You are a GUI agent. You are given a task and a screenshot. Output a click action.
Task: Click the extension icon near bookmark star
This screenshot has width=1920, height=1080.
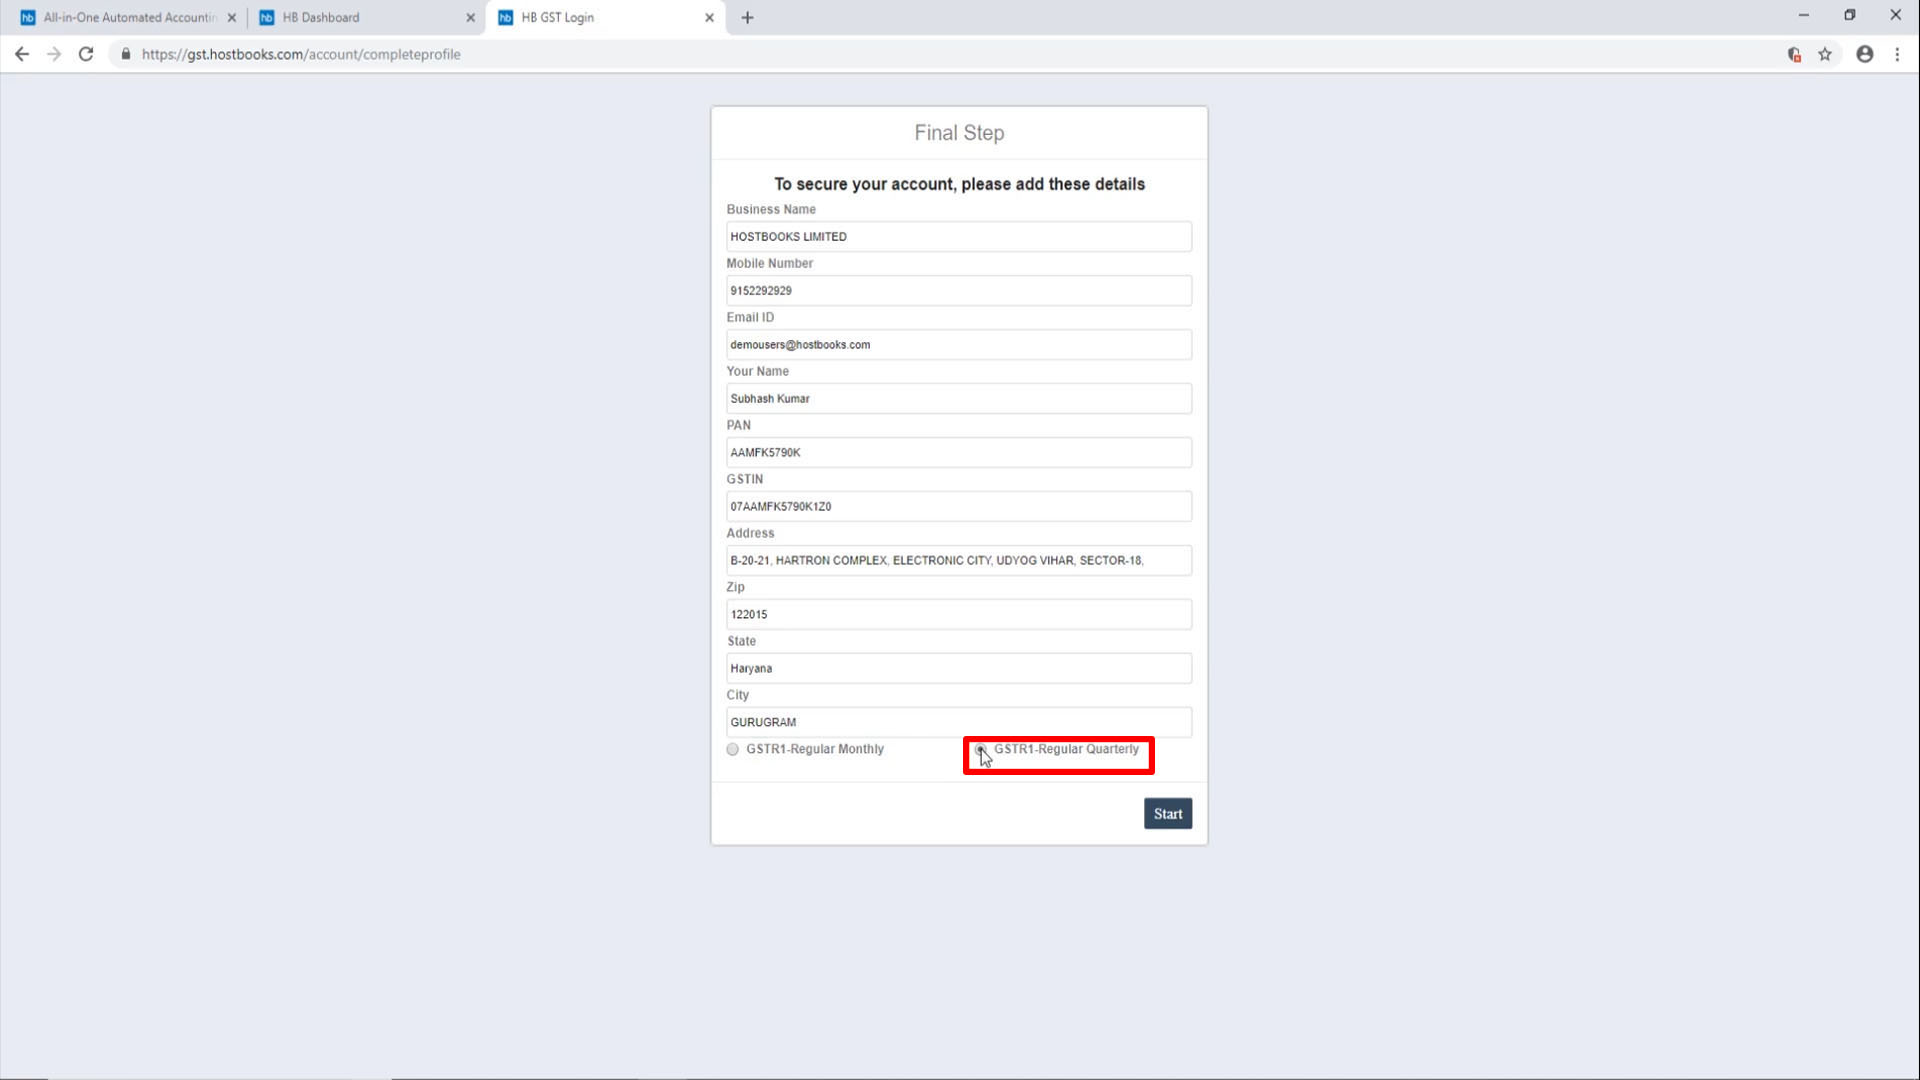(x=1794, y=54)
